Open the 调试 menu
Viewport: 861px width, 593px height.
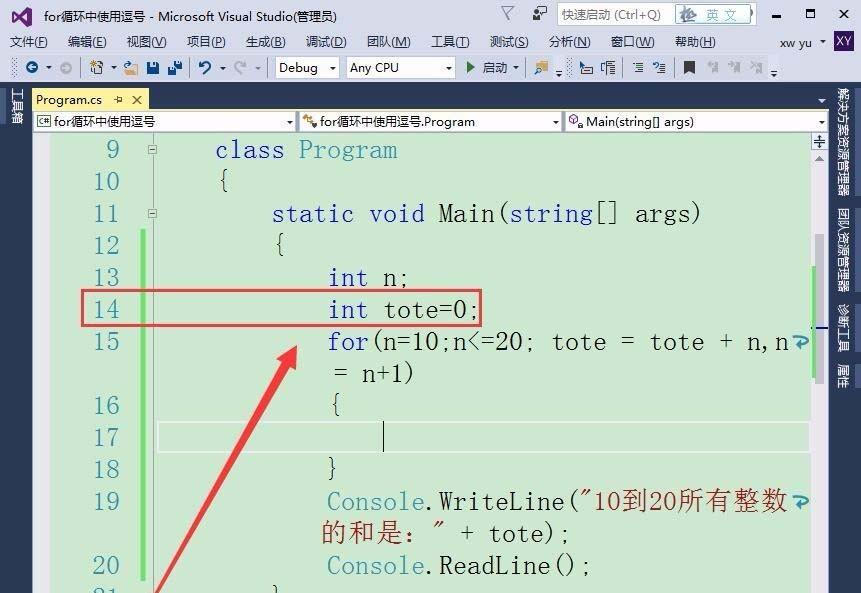(325, 42)
